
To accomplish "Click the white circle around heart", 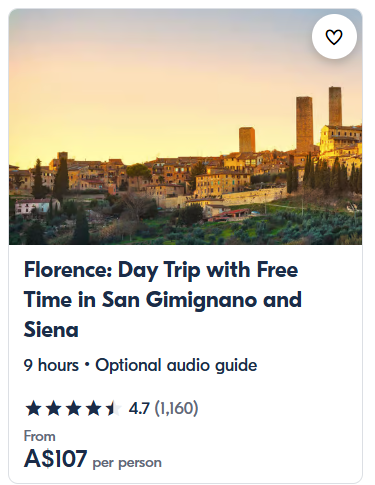I will [x=334, y=37].
